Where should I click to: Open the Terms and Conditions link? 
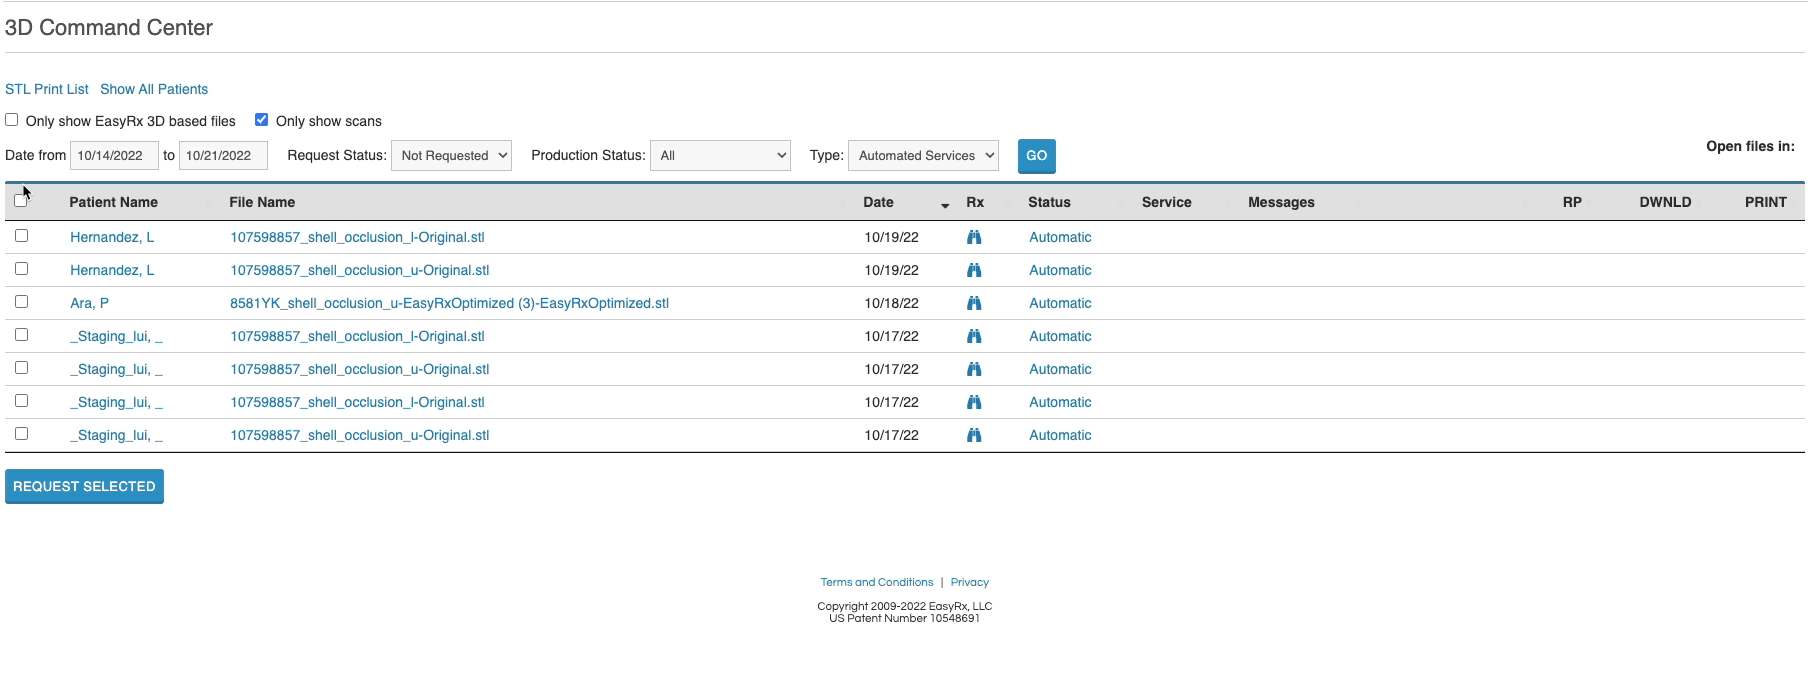(x=877, y=583)
